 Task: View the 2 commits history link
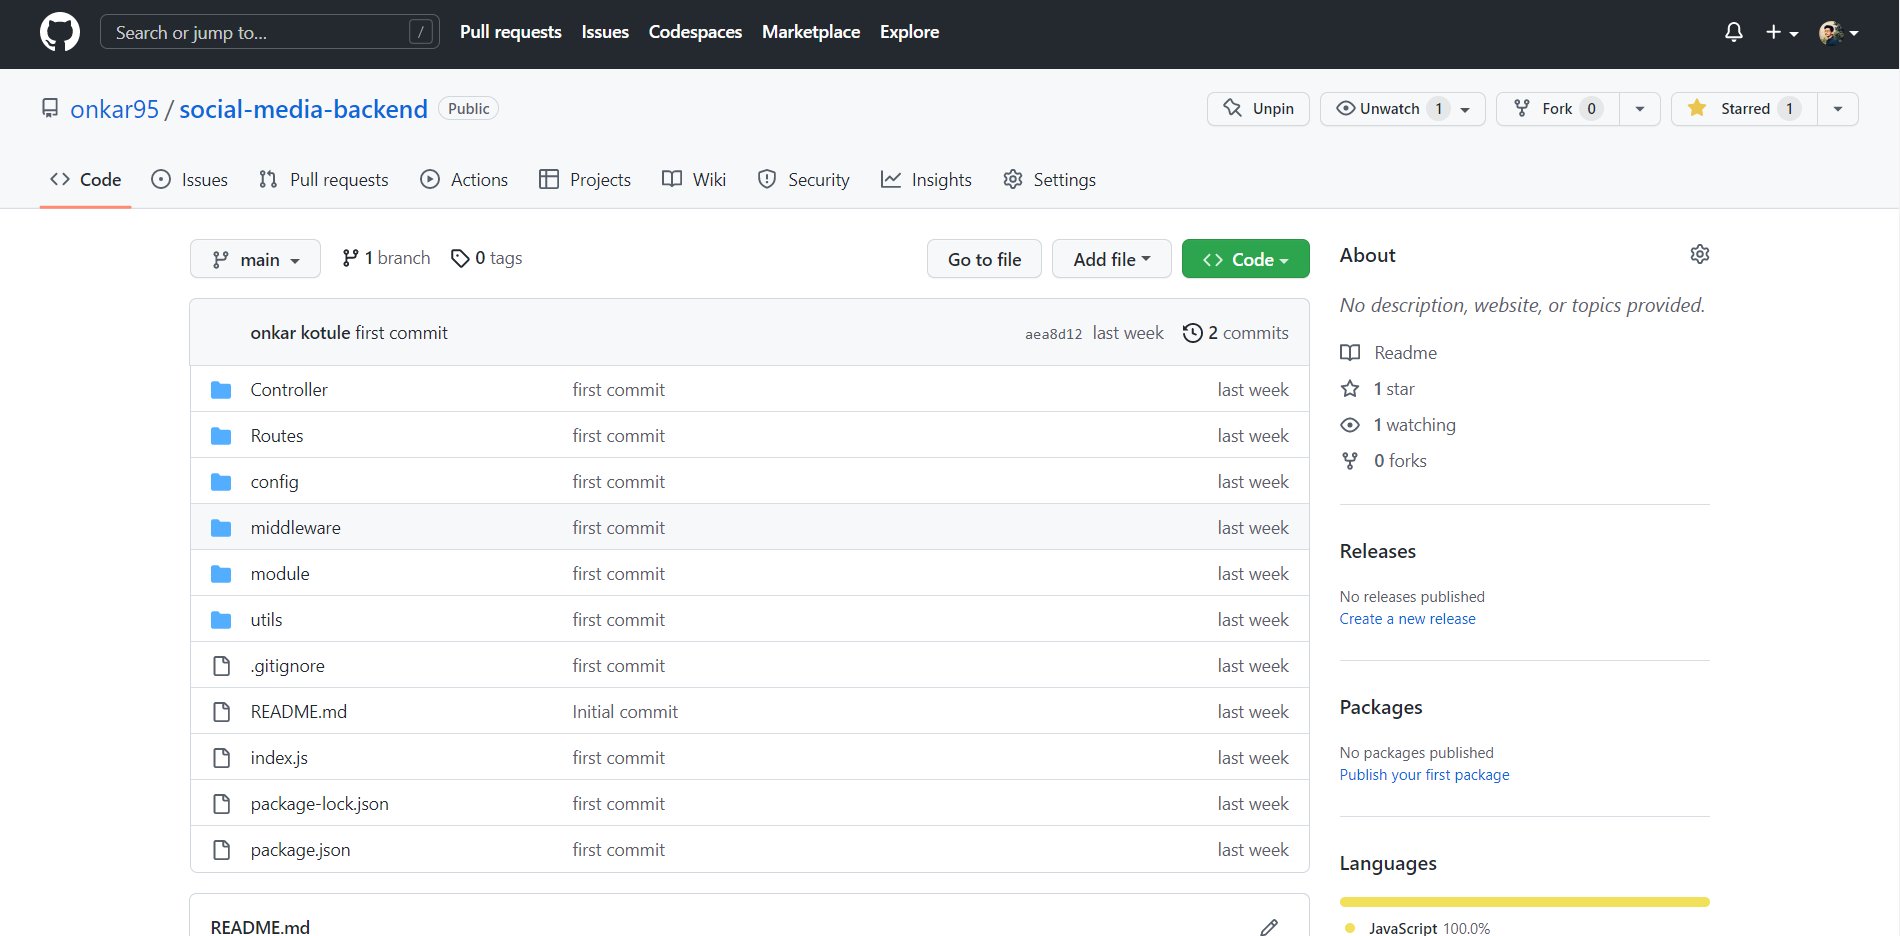pos(1236,333)
